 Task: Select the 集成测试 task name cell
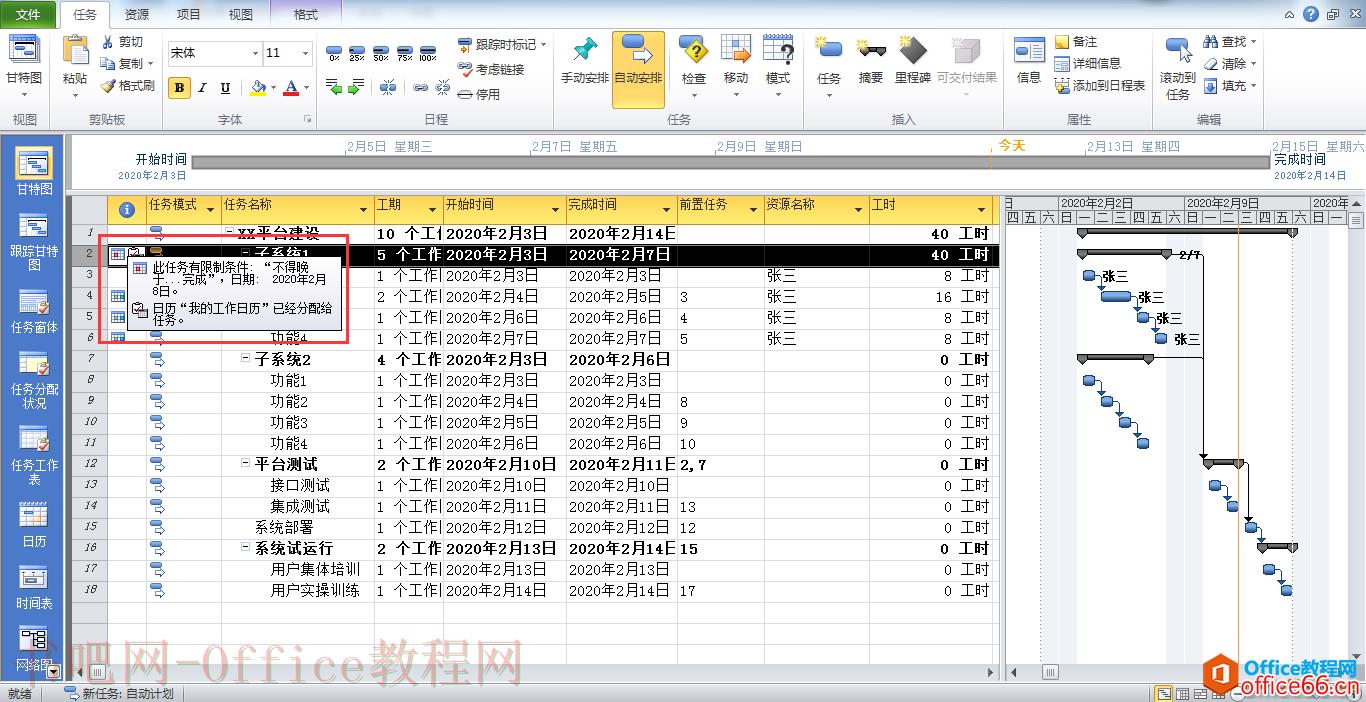tap(298, 506)
